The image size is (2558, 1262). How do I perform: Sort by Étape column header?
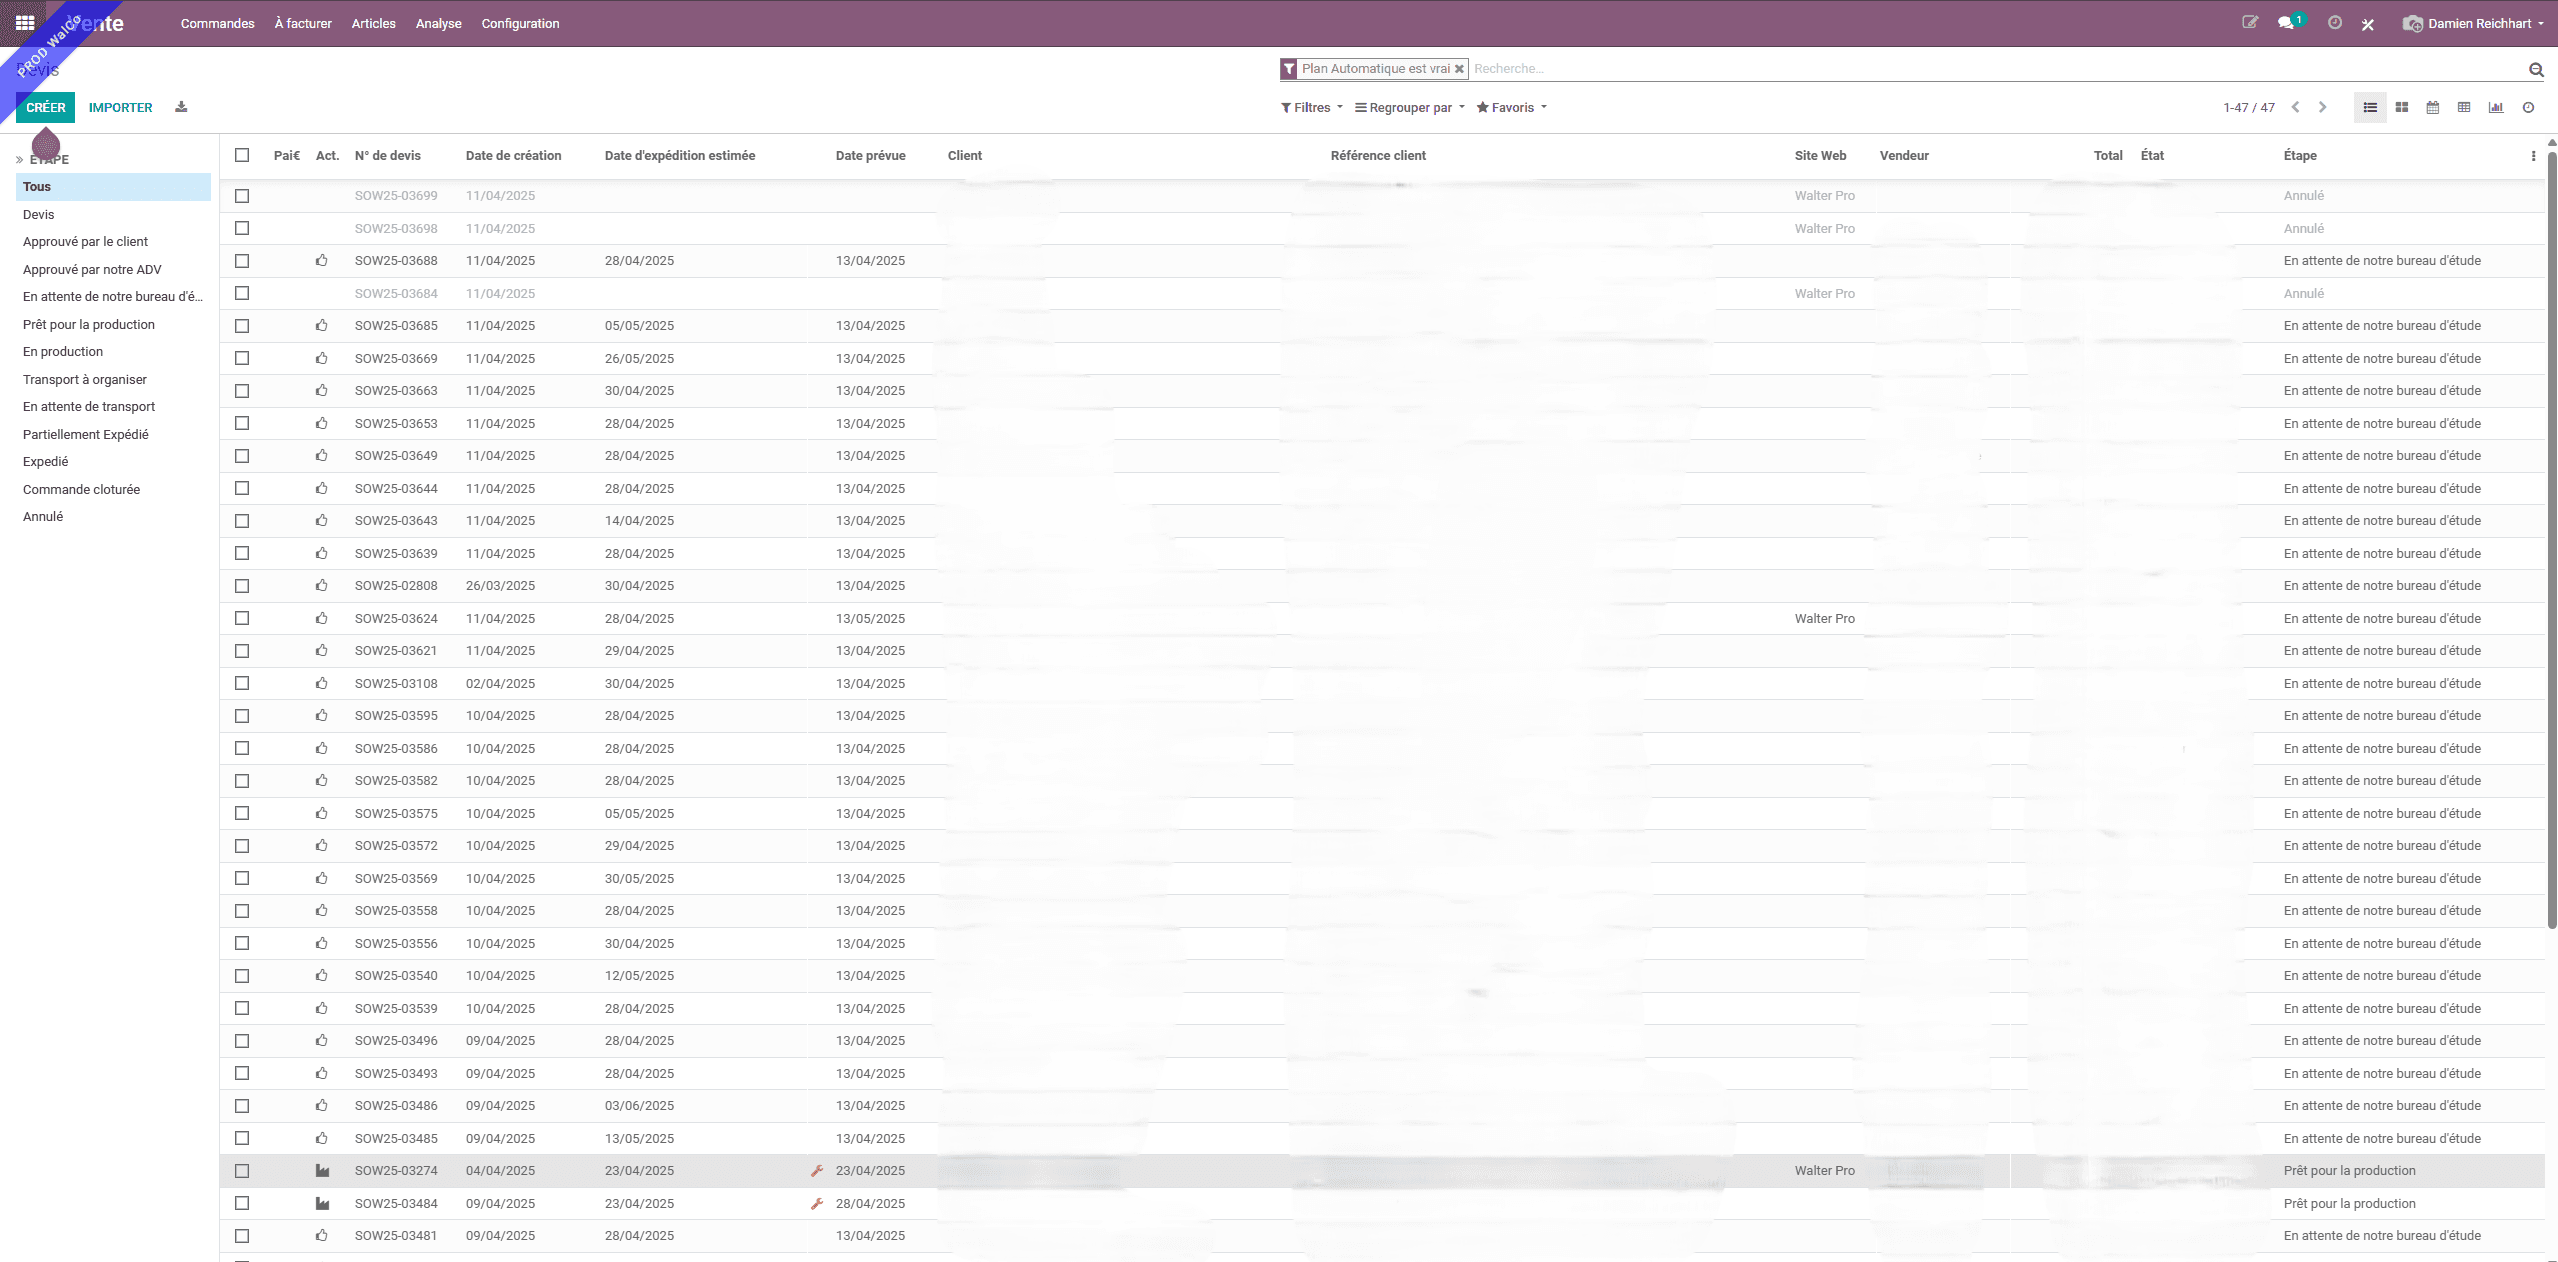coord(2300,155)
